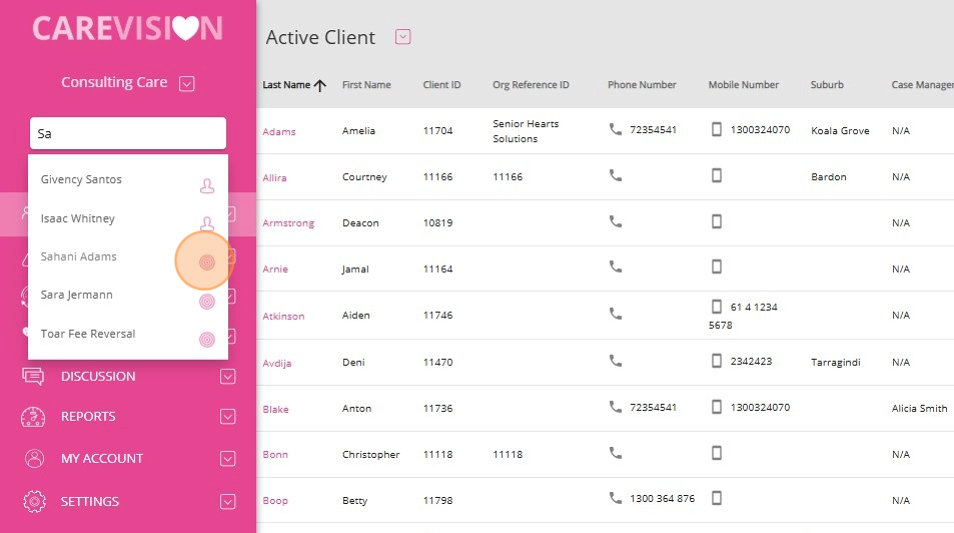Click person icon beside Isaac Whitney
Image resolution: width=954 pixels, height=533 pixels.
207,223
